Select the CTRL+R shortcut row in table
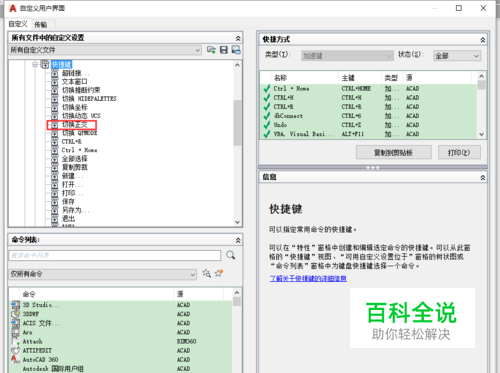Image resolution: width=500 pixels, height=373 pixels. tap(369, 107)
